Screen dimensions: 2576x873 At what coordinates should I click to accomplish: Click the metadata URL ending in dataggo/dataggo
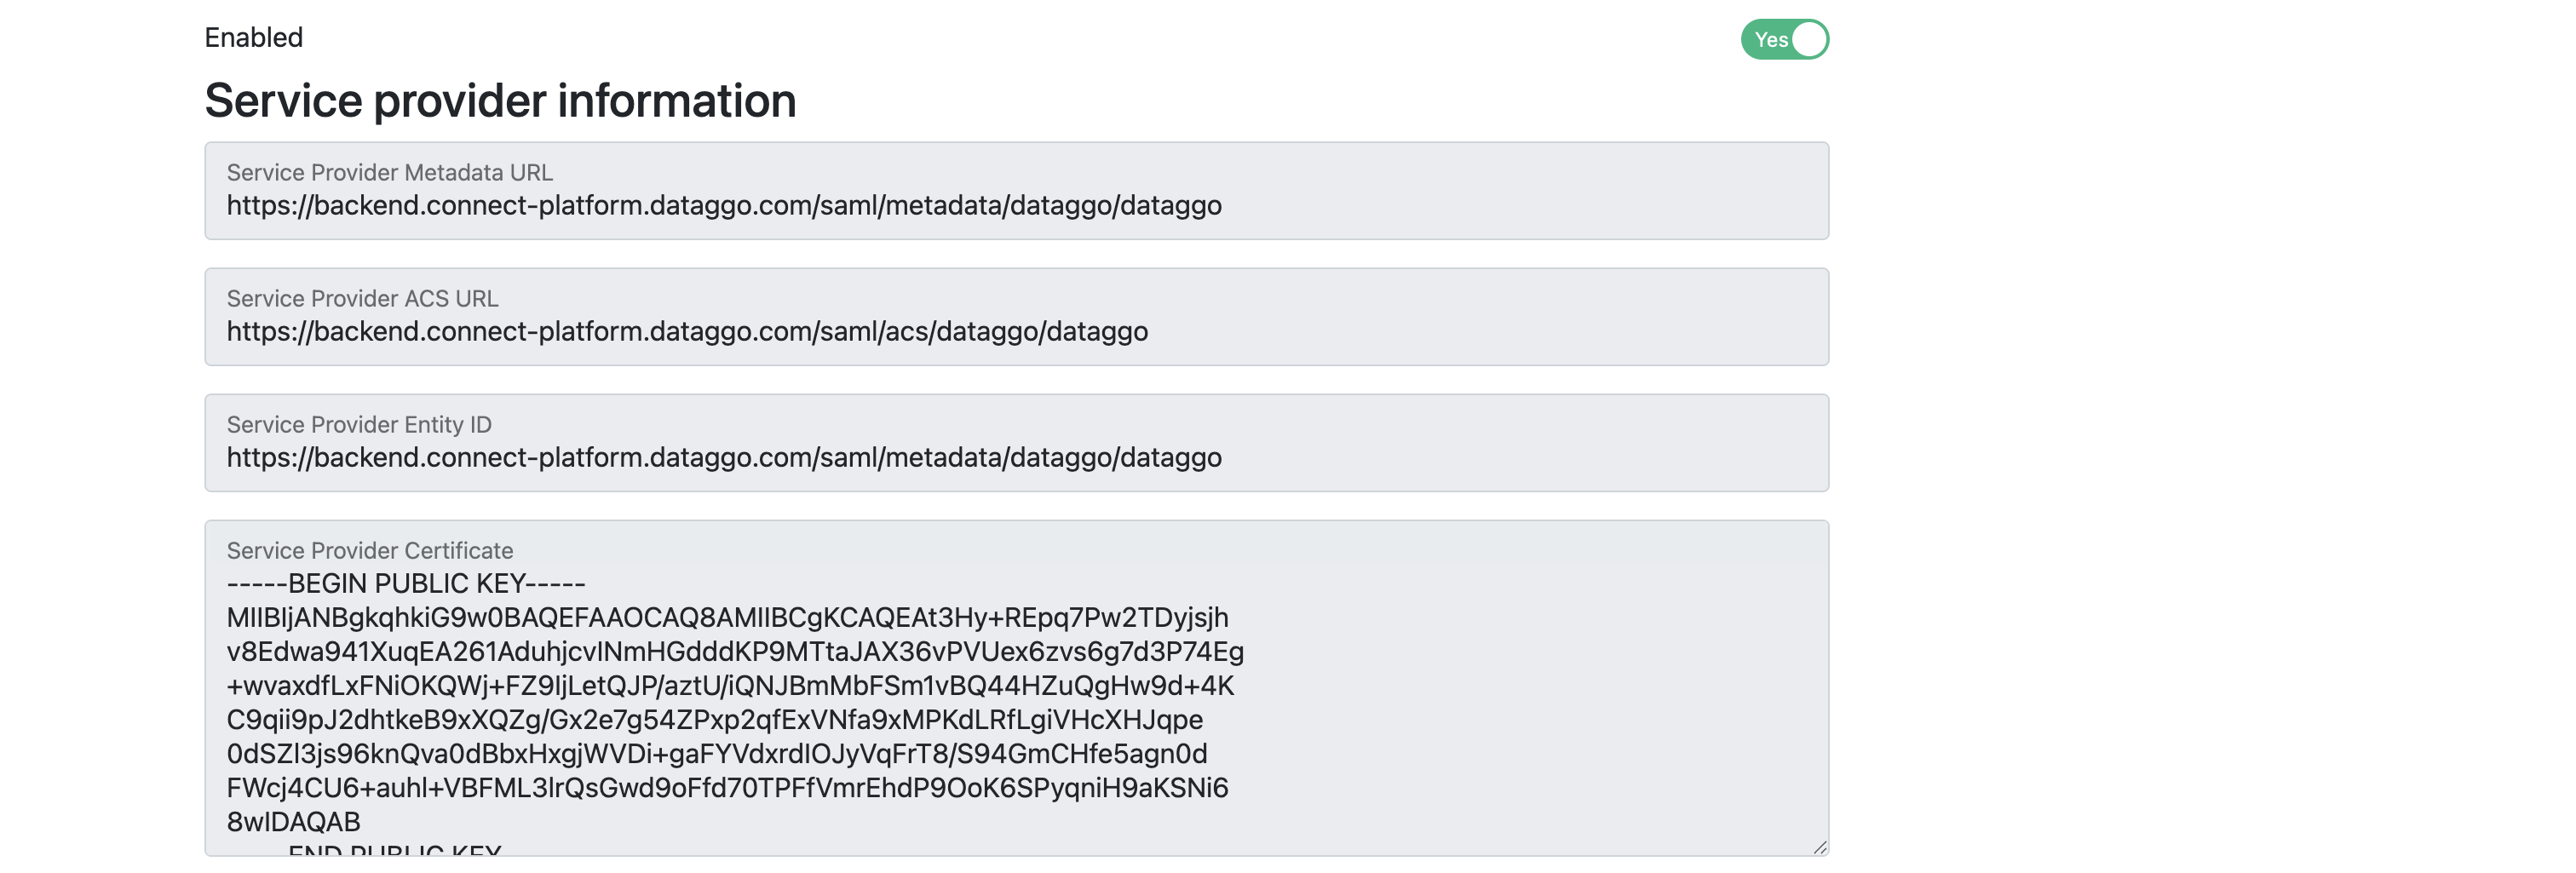pos(724,206)
